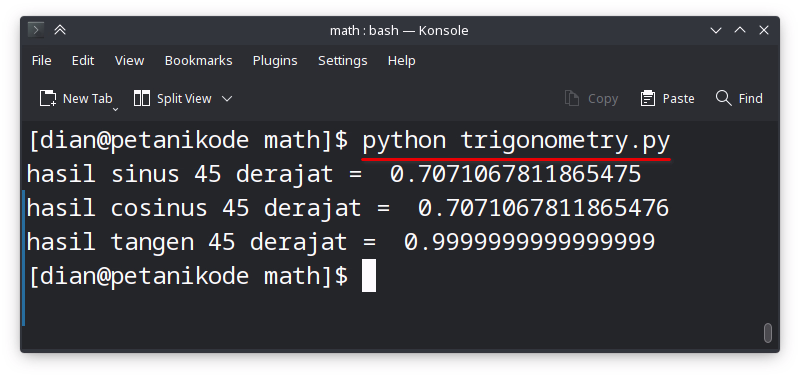This screenshot has width=800, height=377.
Task: Open the Help menu
Action: click(402, 61)
